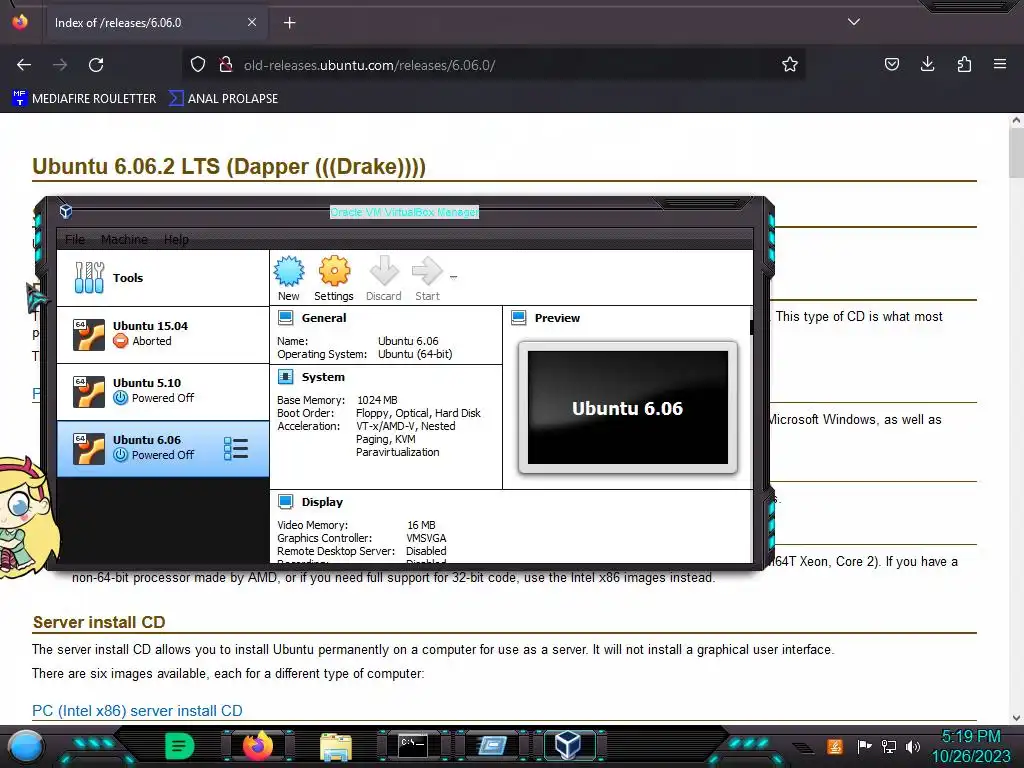Click the VirtualBox cube icon in title bar
Image resolution: width=1024 pixels, height=768 pixels.
[65, 211]
